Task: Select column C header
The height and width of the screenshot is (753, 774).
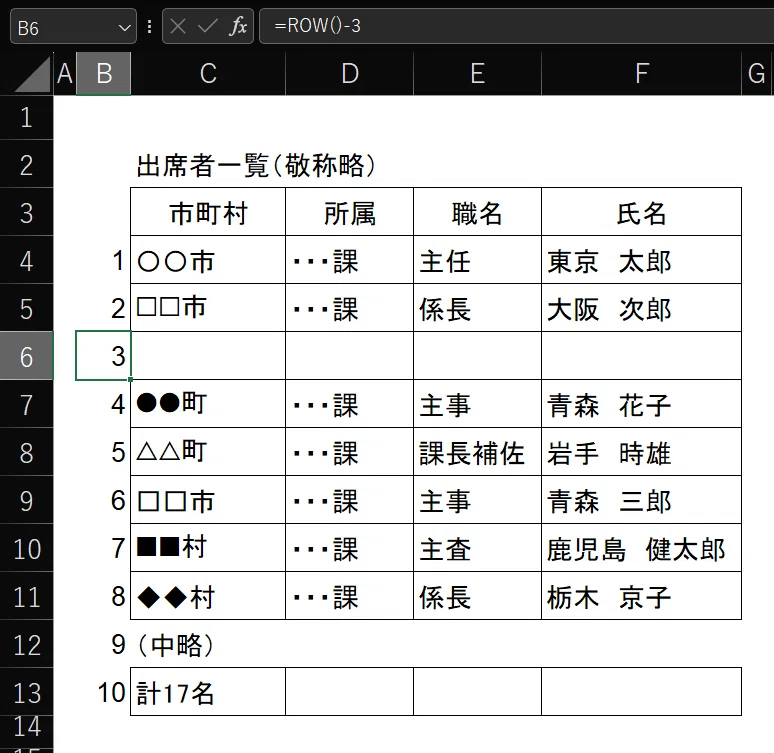Action: point(208,74)
